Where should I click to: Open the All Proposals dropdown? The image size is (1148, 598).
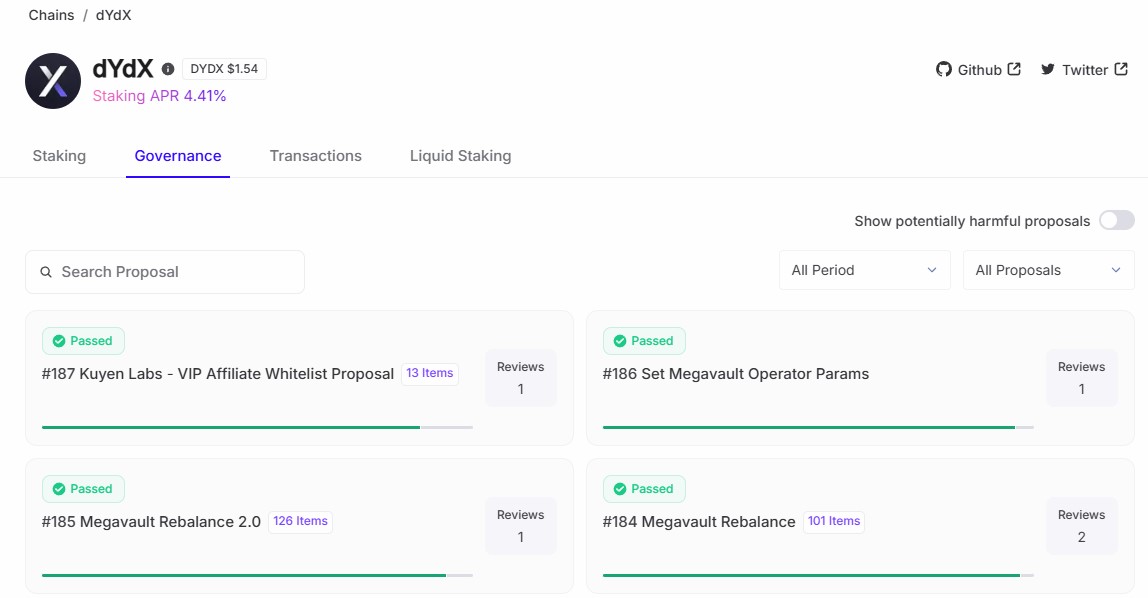1048,270
